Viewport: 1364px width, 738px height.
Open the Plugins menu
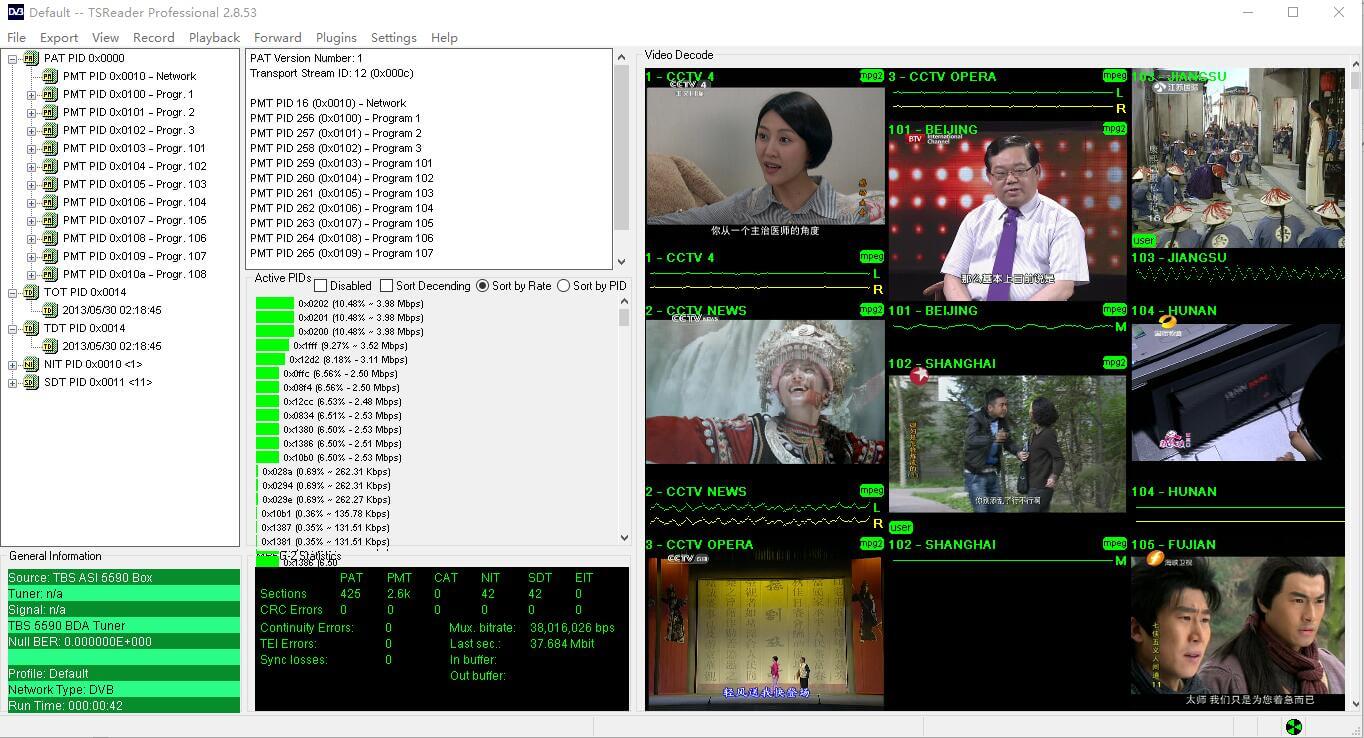[336, 38]
